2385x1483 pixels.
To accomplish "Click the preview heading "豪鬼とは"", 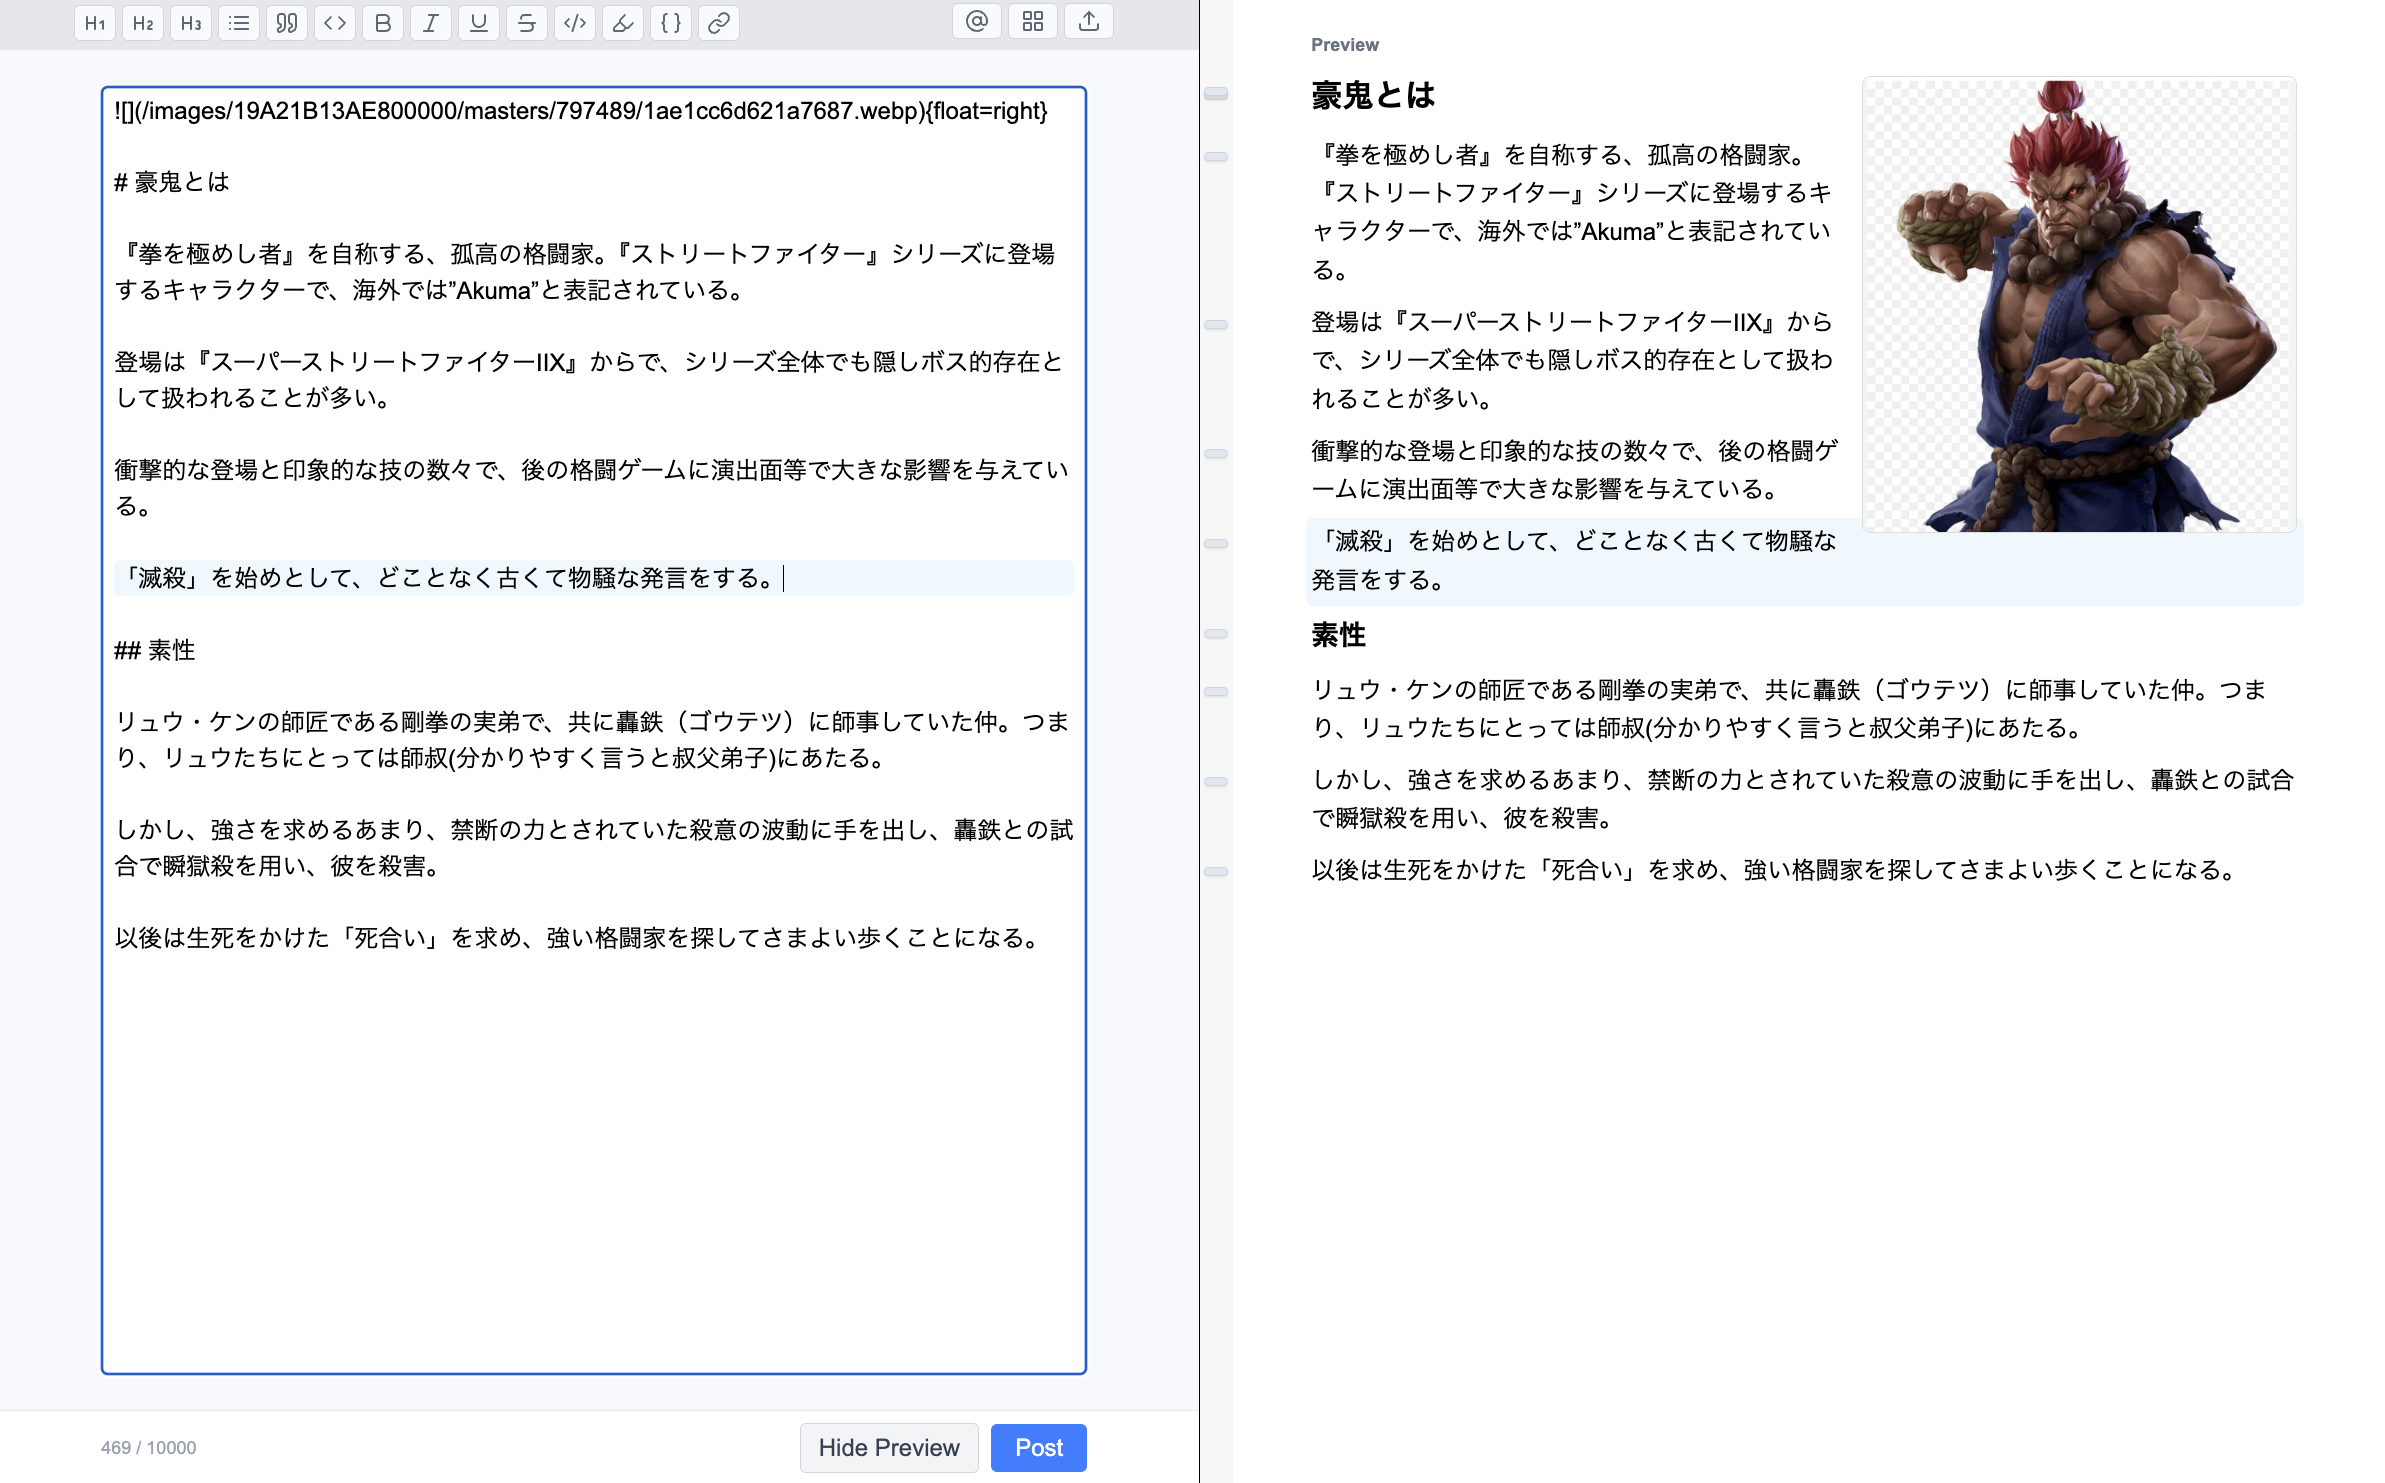I will (1374, 96).
